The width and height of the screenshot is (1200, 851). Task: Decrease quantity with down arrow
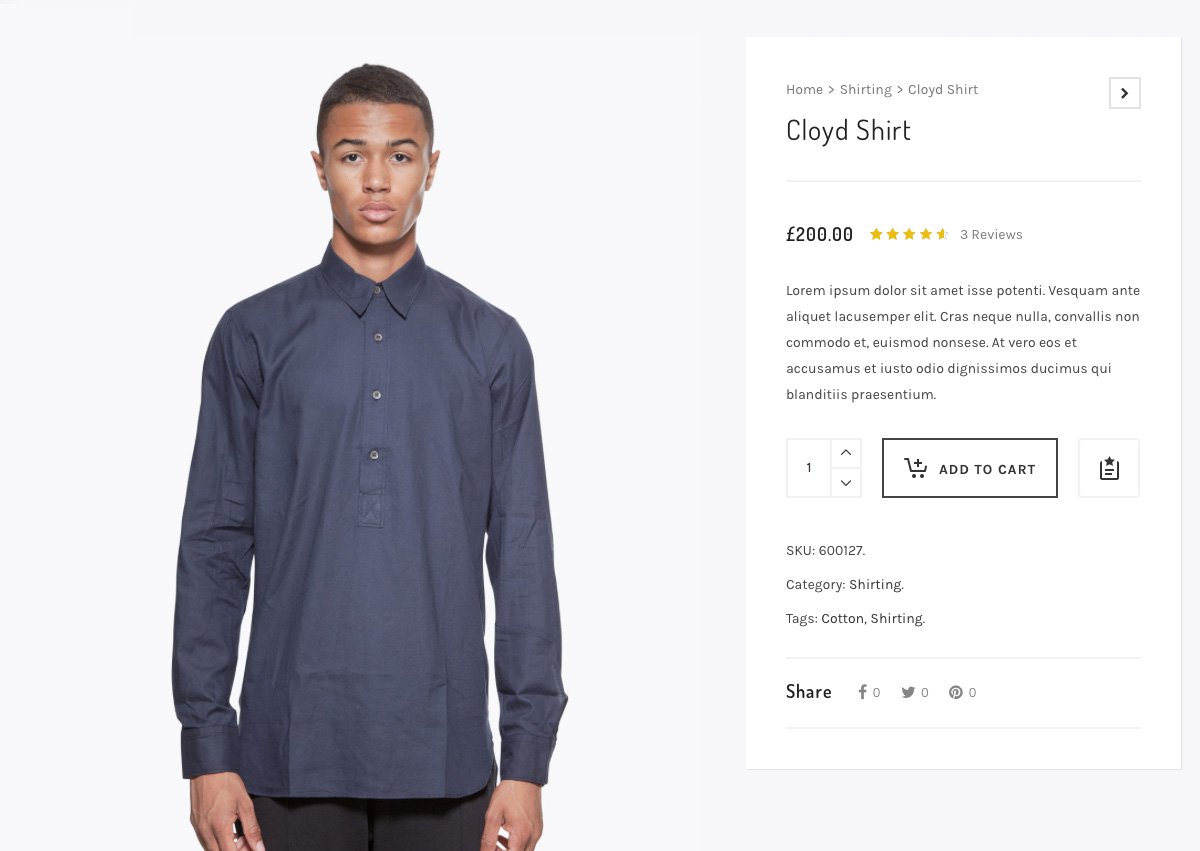pos(846,483)
